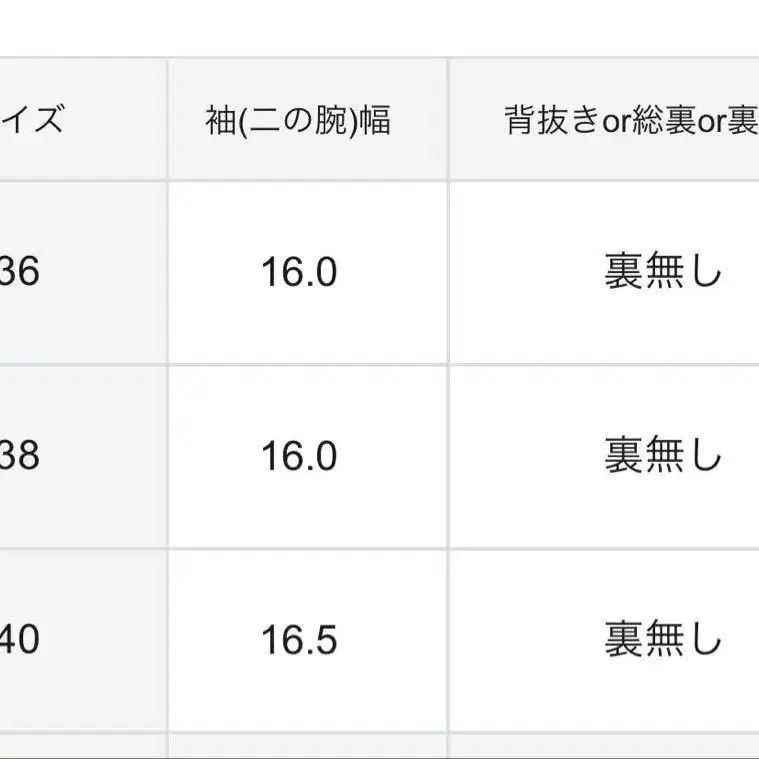
Task: Click the cut-off cell below size 40
Action: click(x=80, y=747)
